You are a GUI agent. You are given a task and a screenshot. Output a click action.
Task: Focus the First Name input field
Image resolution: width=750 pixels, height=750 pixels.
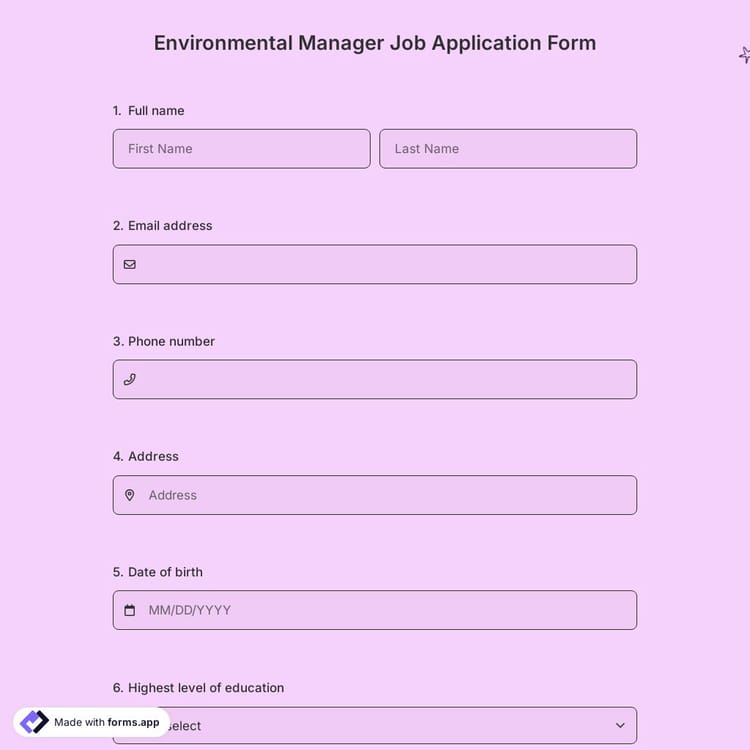click(x=241, y=149)
